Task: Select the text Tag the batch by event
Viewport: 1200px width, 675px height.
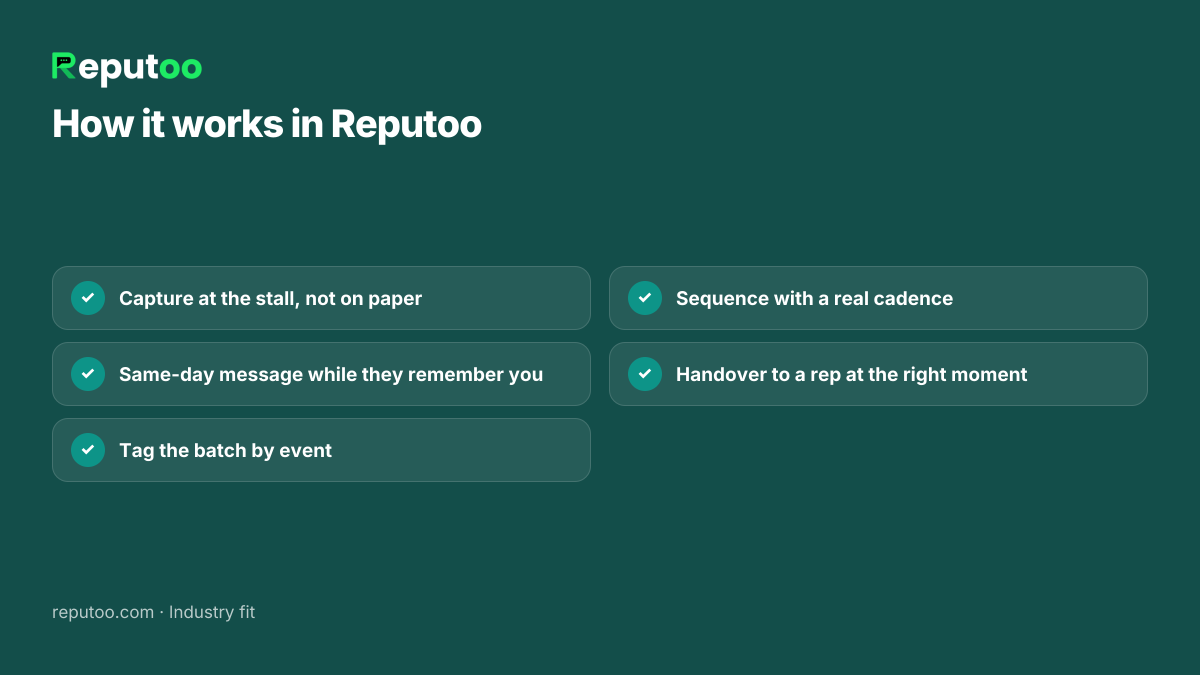Action: tap(225, 451)
